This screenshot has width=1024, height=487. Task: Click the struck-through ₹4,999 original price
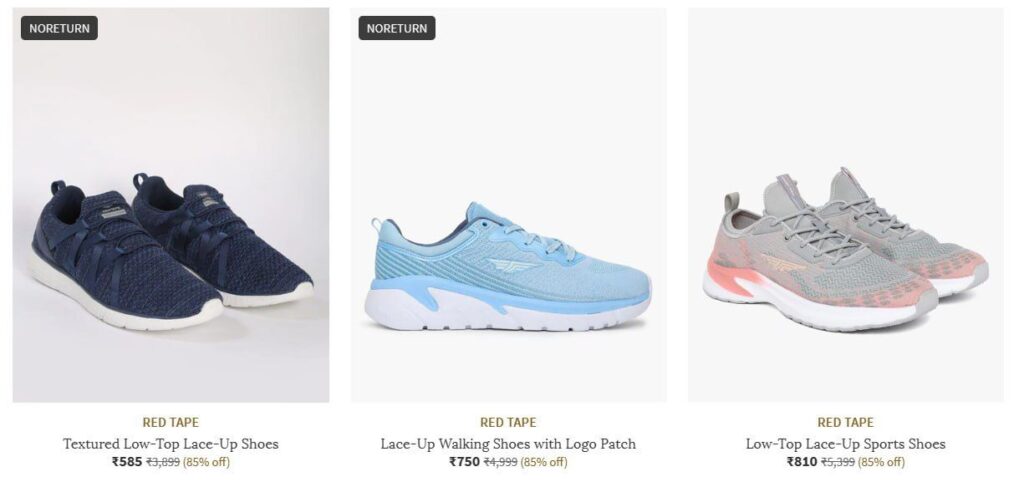click(x=500, y=462)
